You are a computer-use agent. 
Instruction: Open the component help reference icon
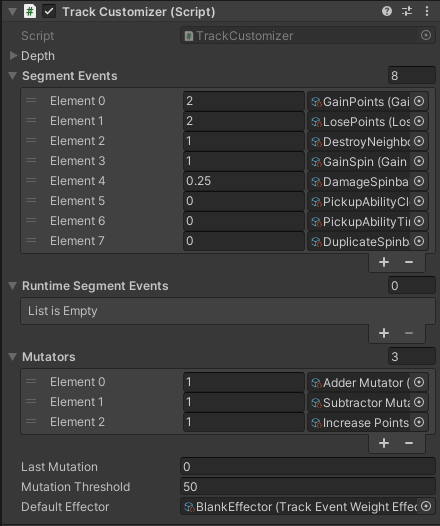point(387,11)
